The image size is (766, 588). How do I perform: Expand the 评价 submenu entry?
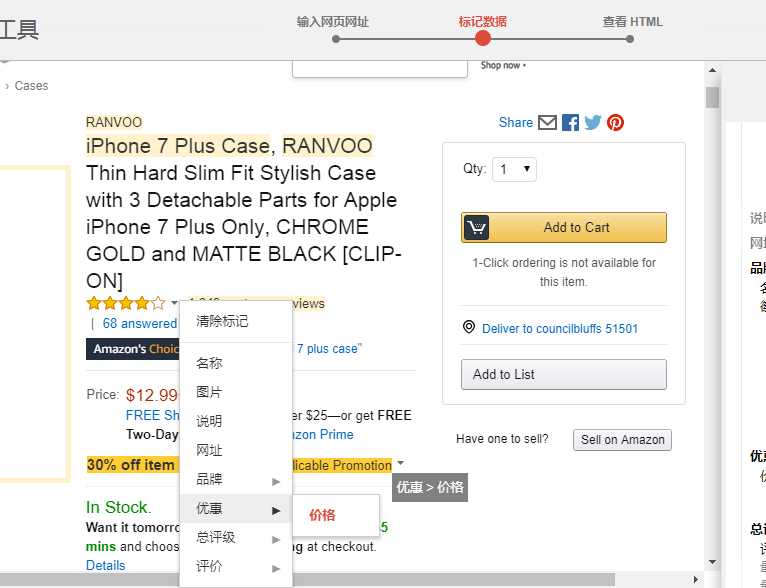(x=236, y=567)
